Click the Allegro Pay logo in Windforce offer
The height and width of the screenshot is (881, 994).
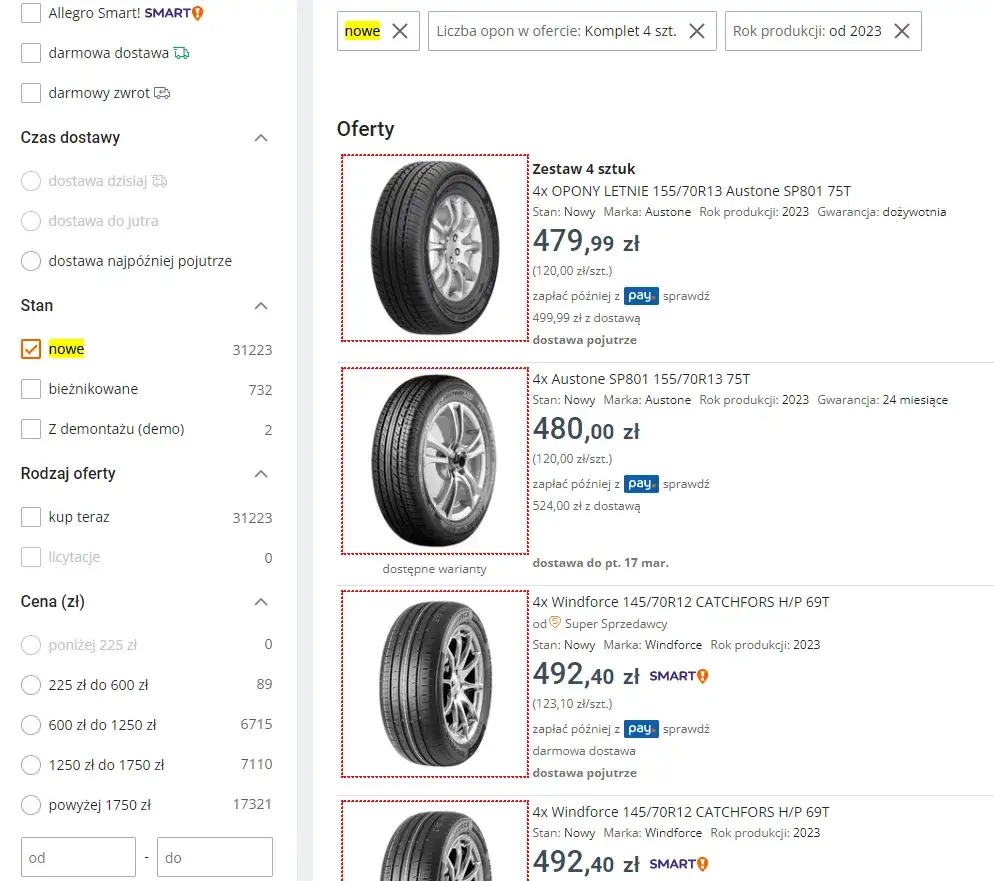(641, 728)
